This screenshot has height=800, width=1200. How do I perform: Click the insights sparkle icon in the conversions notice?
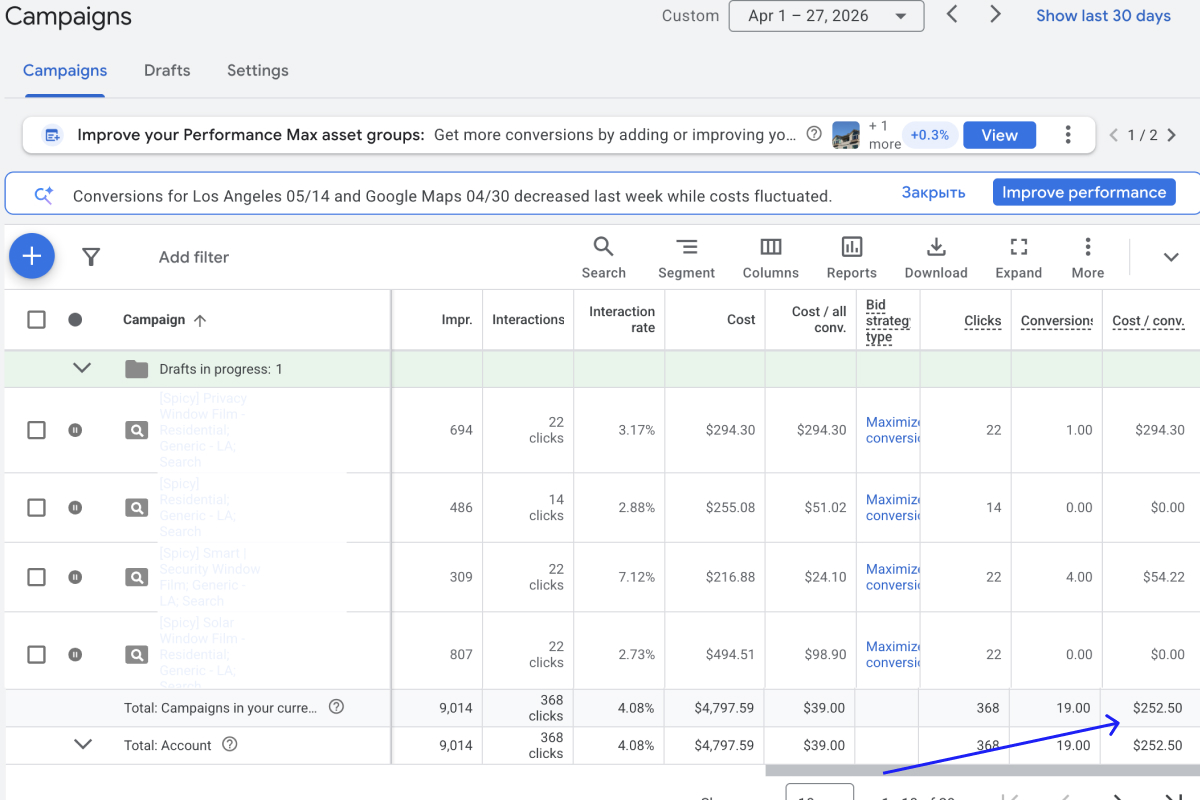tap(44, 195)
